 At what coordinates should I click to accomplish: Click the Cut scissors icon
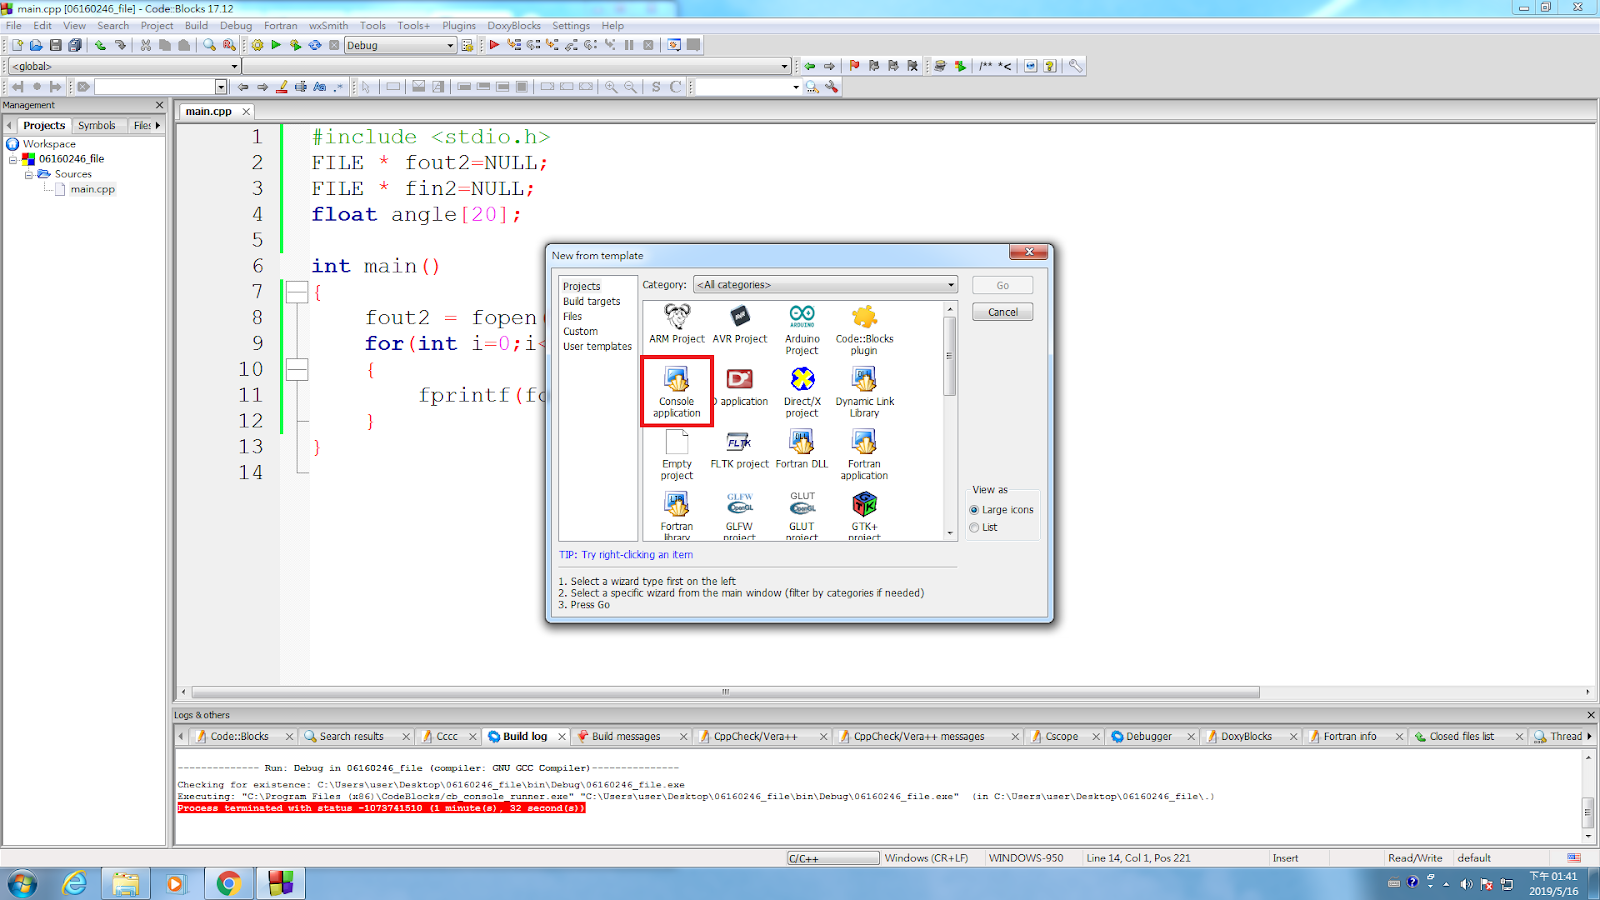pos(146,45)
